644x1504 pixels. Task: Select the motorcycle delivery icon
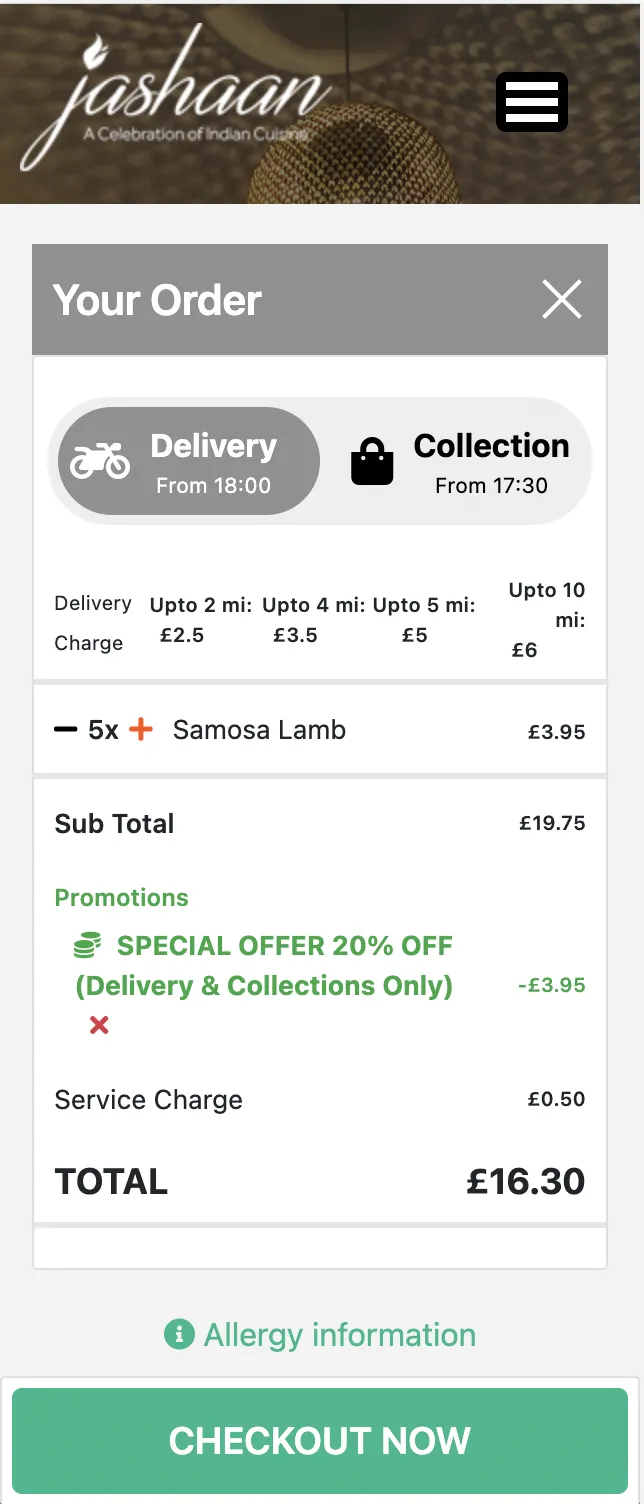97,459
